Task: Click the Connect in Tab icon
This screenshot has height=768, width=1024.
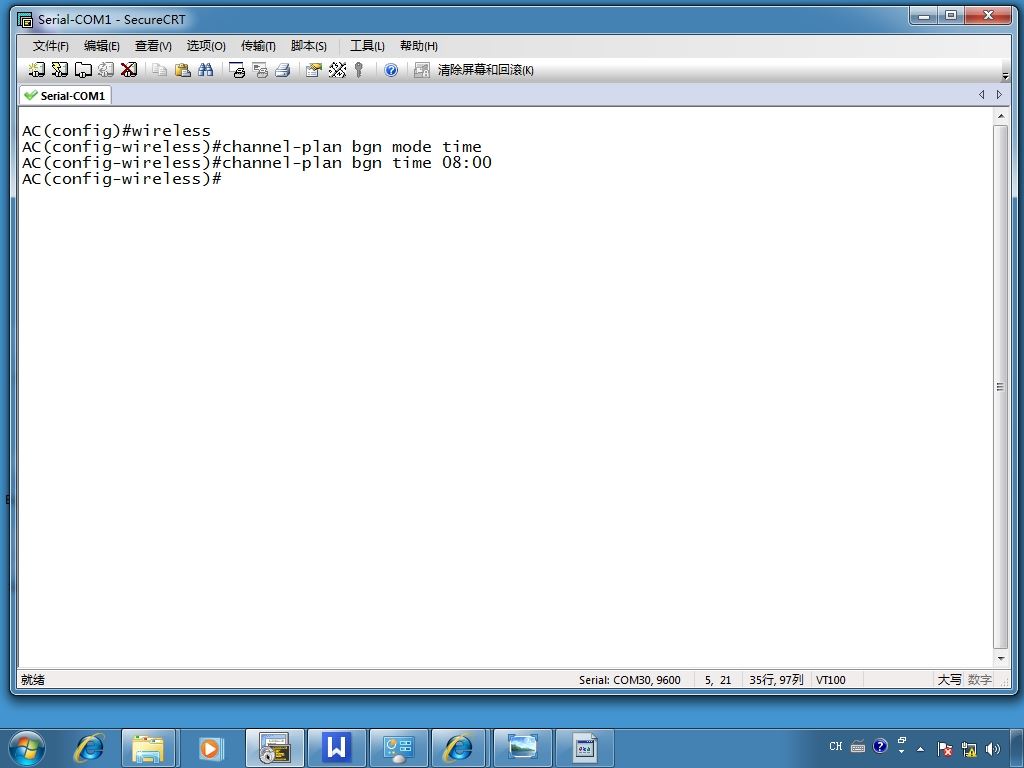Action: tap(83, 69)
